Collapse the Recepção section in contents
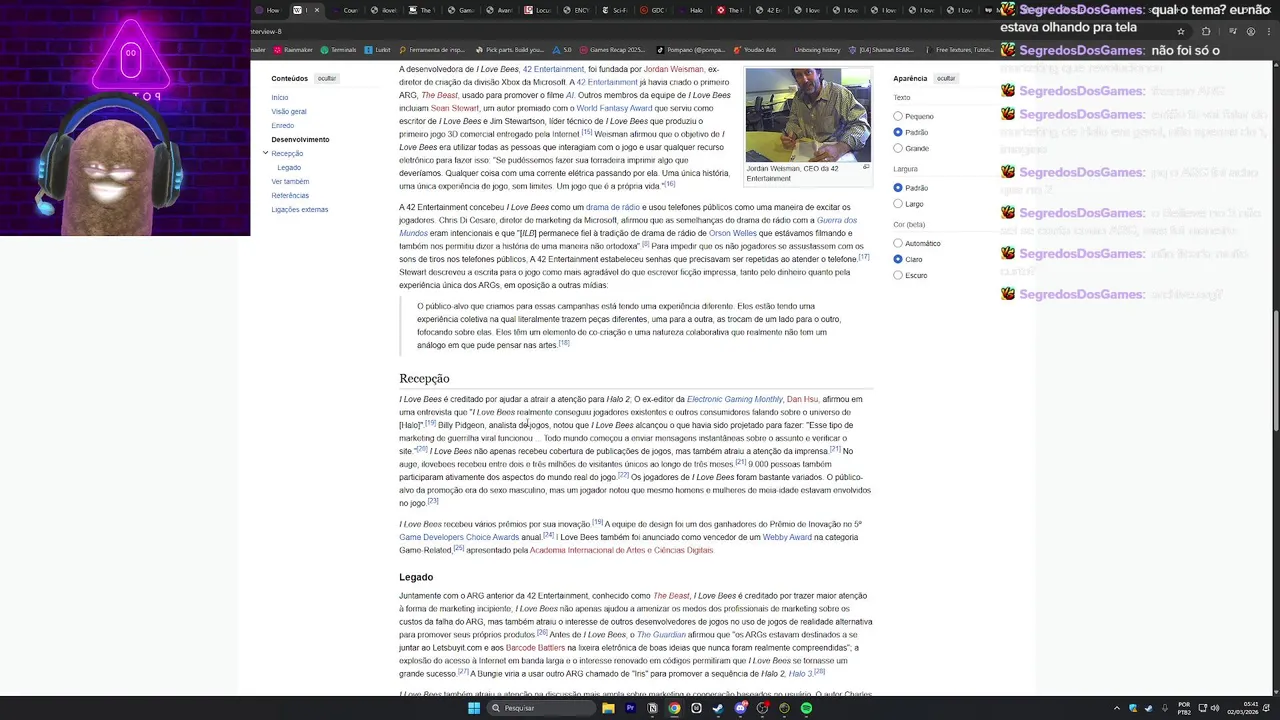This screenshot has width=1280, height=720. (x=265, y=153)
